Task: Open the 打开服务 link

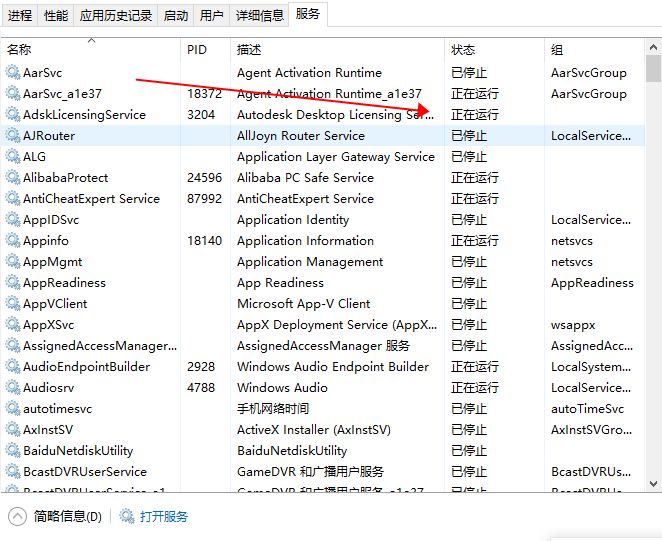Action: pyautogui.click(x=164, y=517)
